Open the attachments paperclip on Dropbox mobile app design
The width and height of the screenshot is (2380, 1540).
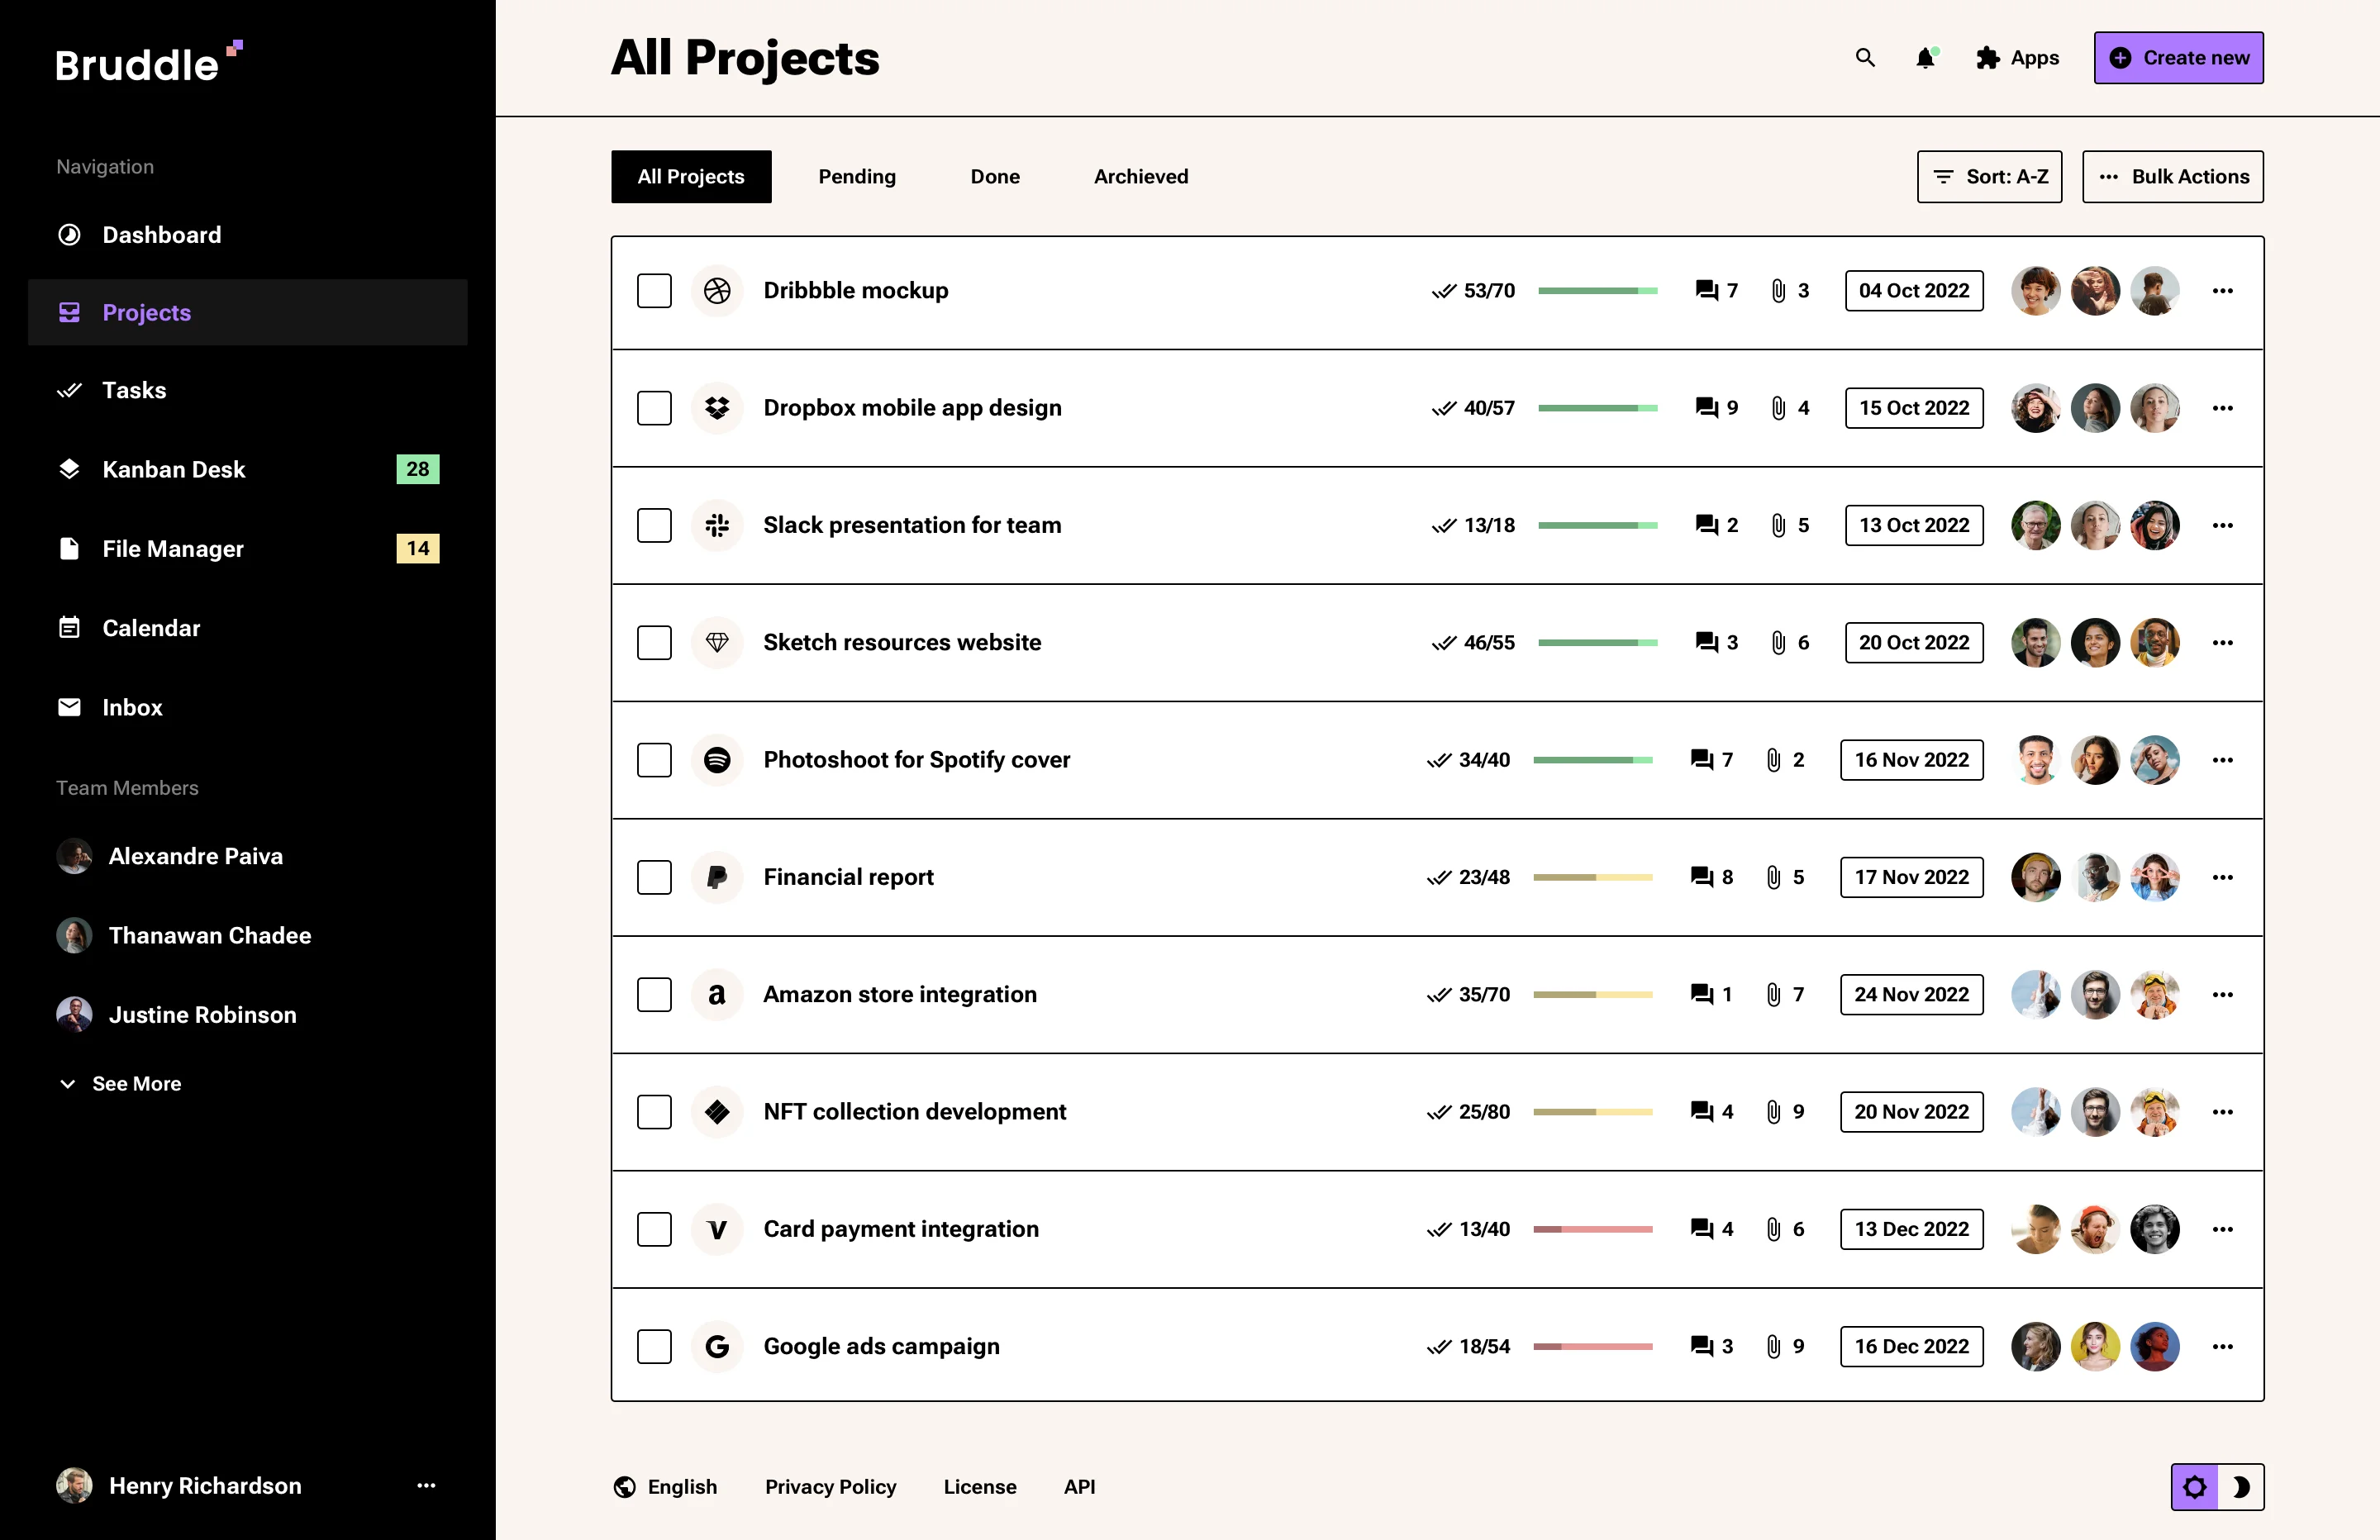click(x=1778, y=407)
